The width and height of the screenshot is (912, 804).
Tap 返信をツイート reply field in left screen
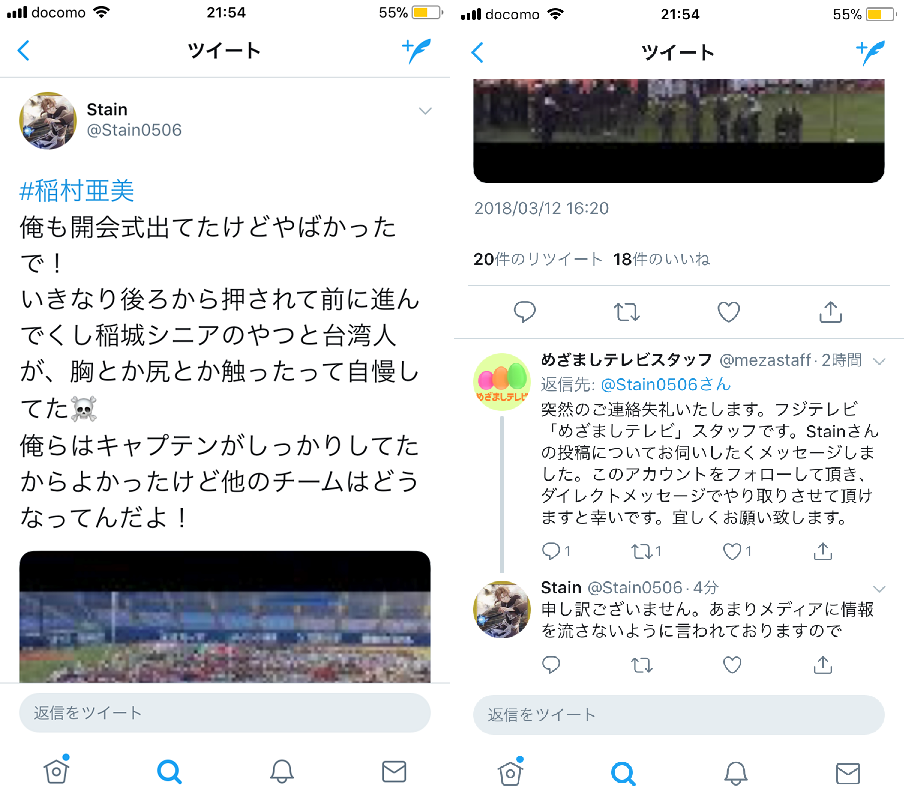point(225,713)
